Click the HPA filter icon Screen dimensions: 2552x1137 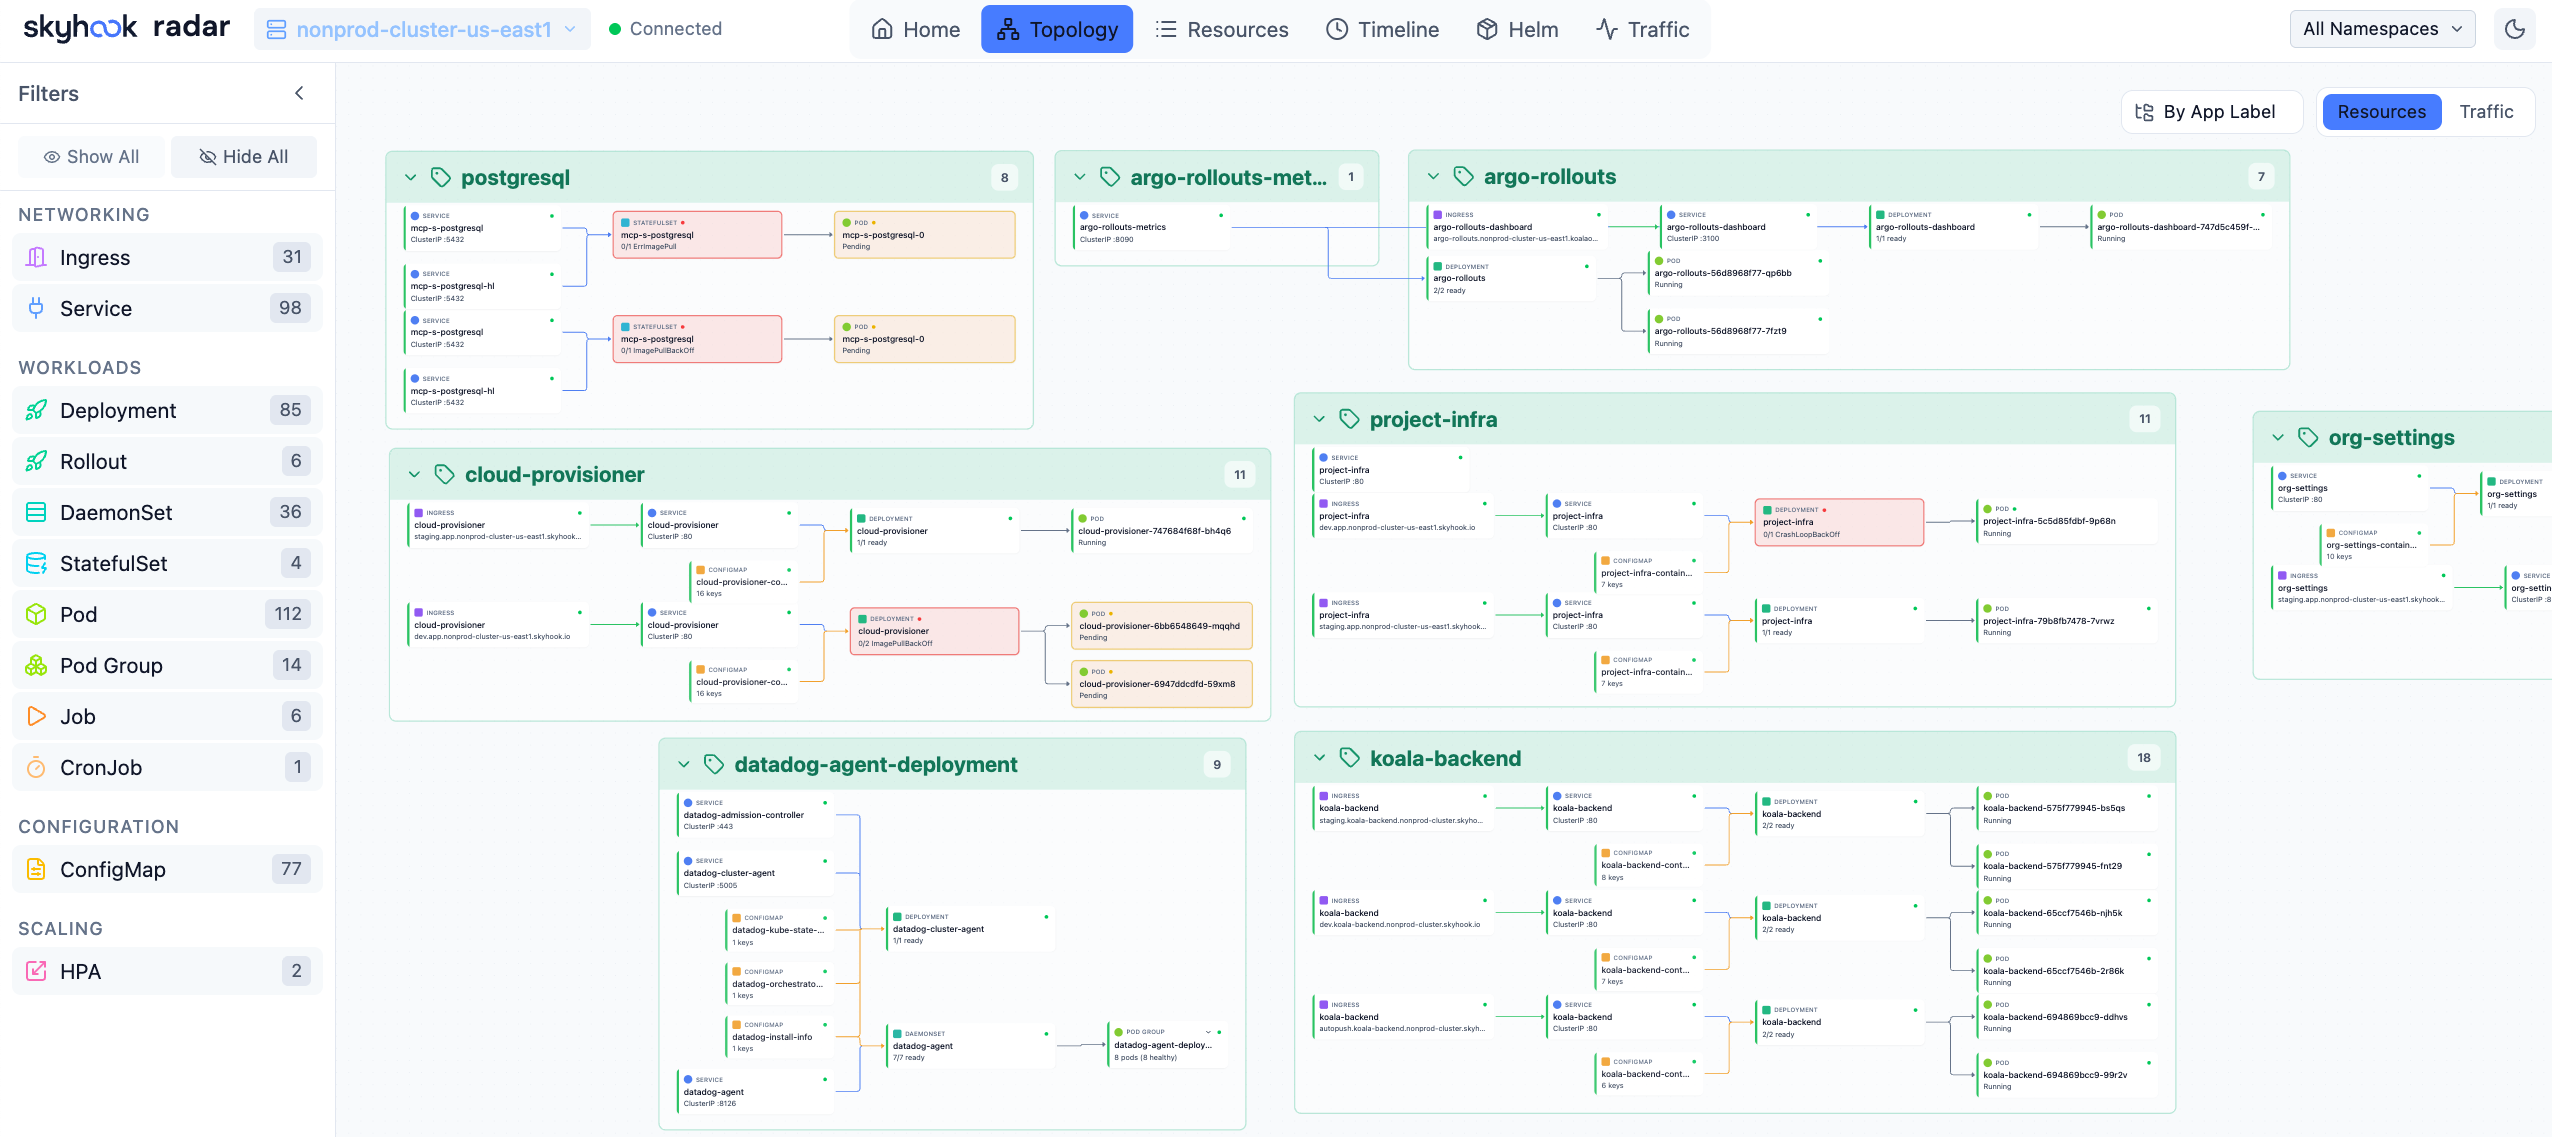(x=36, y=971)
